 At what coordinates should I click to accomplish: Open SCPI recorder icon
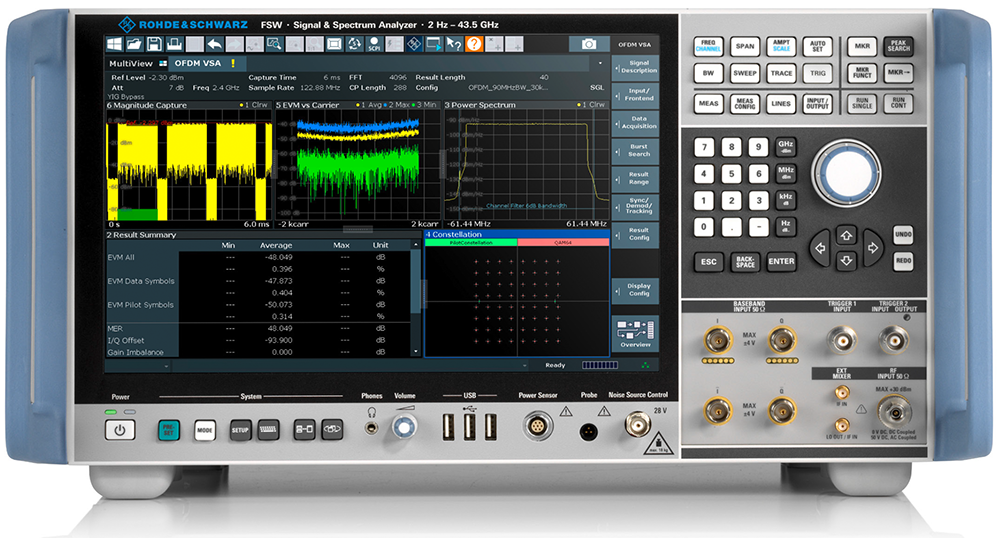(x=374, y=44)
